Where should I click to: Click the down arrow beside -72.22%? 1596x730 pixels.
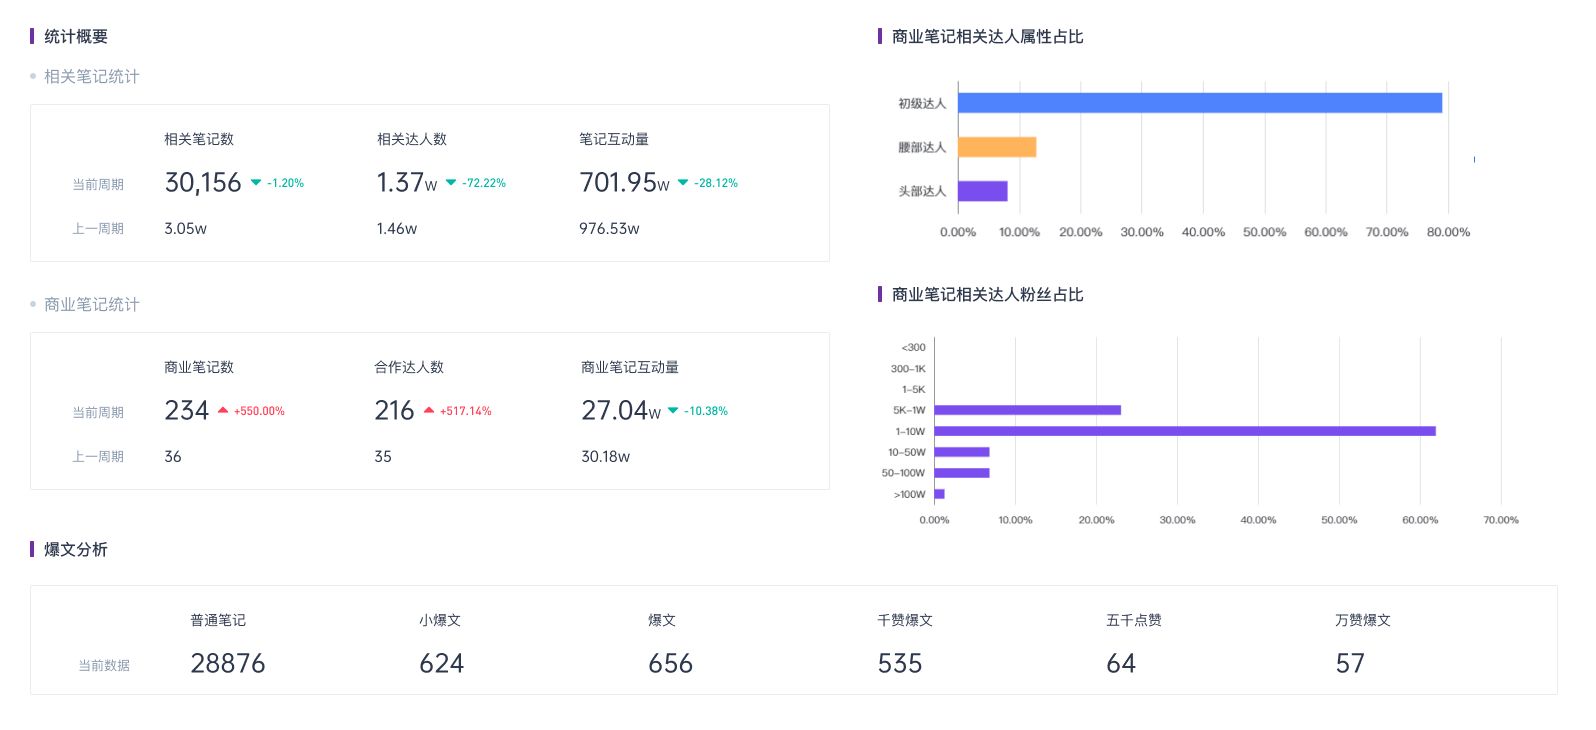pos(451,183)
